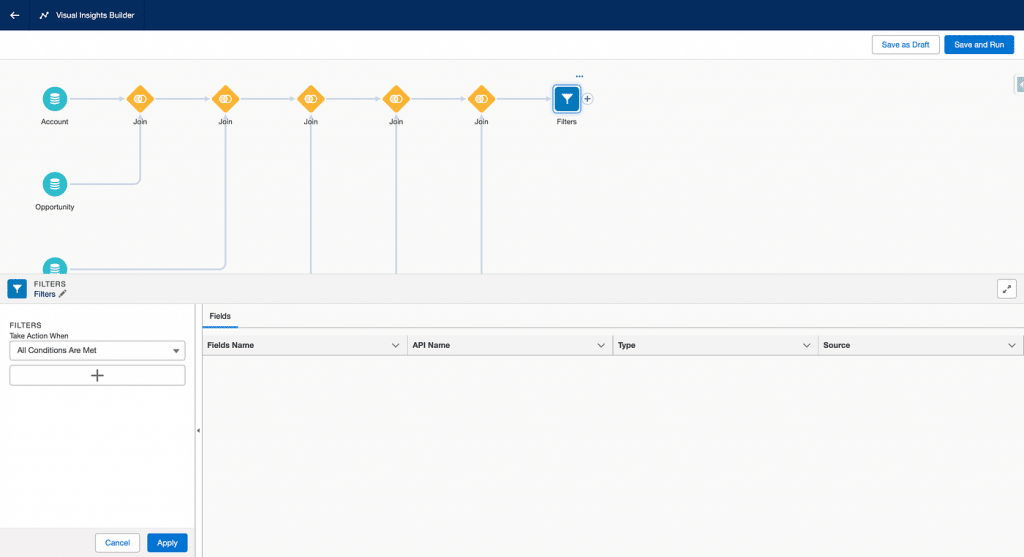The height and width of the screenshot is (557, 1024).
Task: Add a node after Filters with plus
Action: 588,99
